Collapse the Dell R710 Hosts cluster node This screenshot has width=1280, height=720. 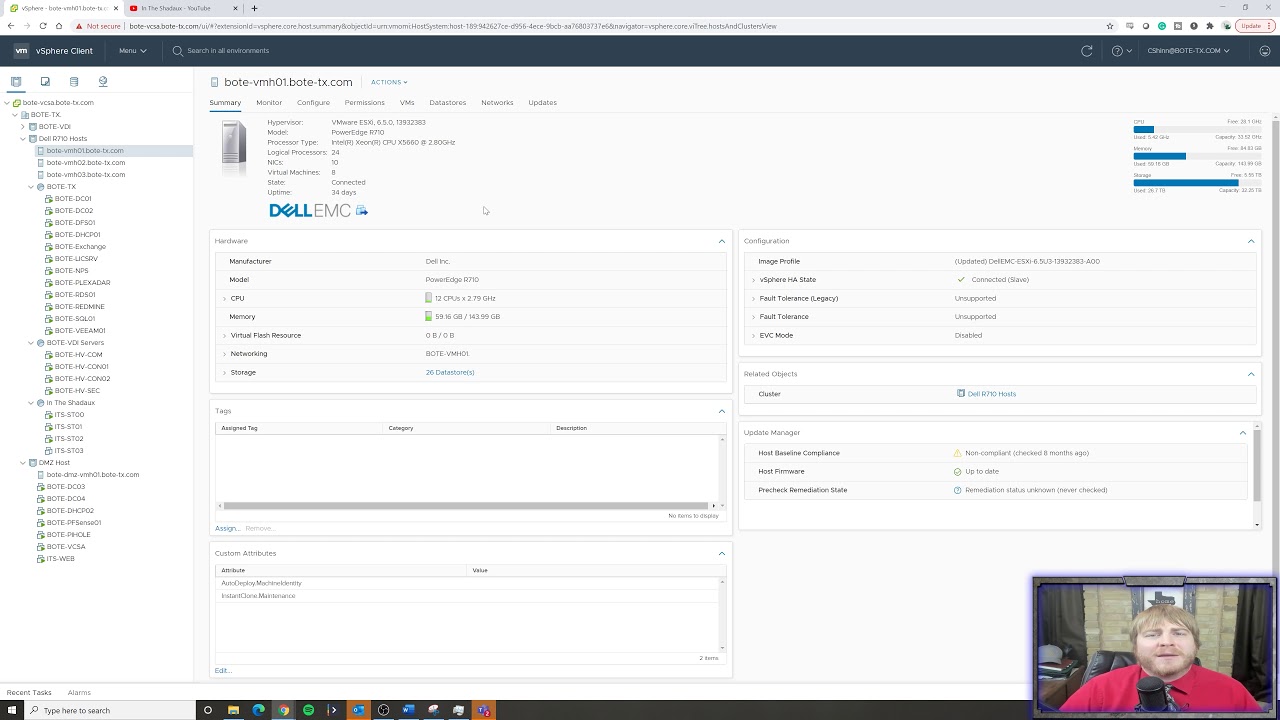click(23, 139)
